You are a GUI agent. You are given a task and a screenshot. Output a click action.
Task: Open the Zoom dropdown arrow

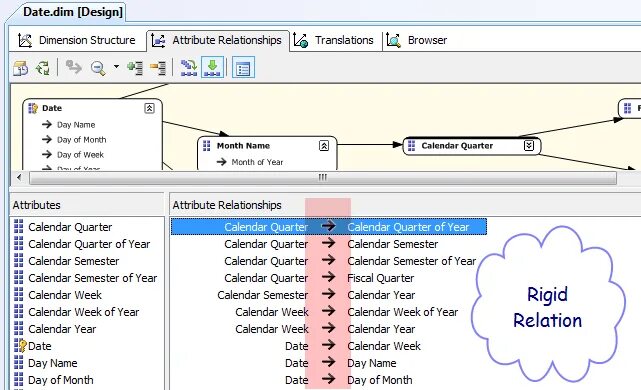(x=116, y=67)
